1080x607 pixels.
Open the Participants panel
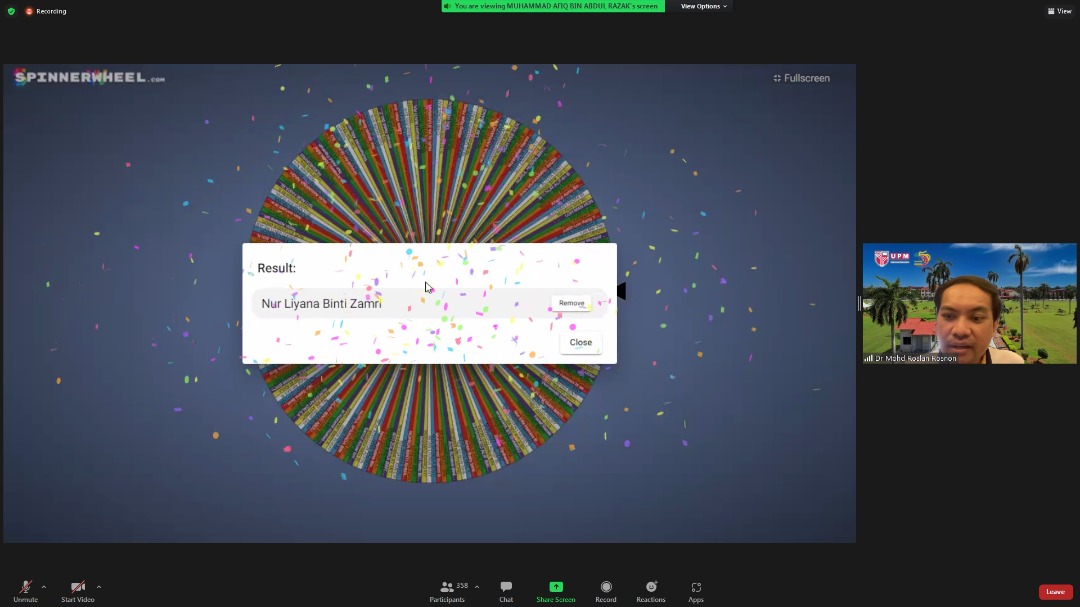[448, 590]
